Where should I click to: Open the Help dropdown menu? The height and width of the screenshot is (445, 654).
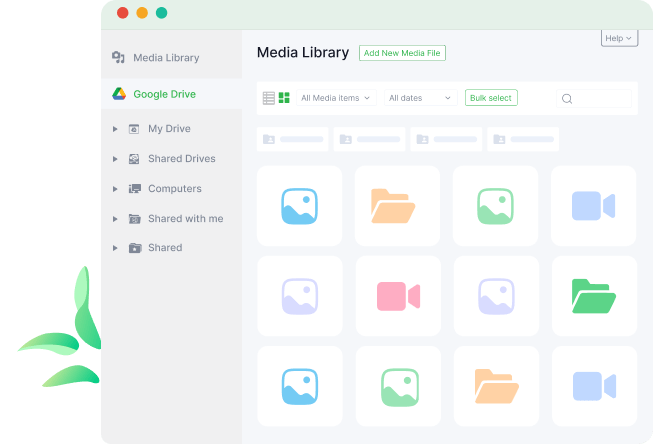(x=618, y=38)
